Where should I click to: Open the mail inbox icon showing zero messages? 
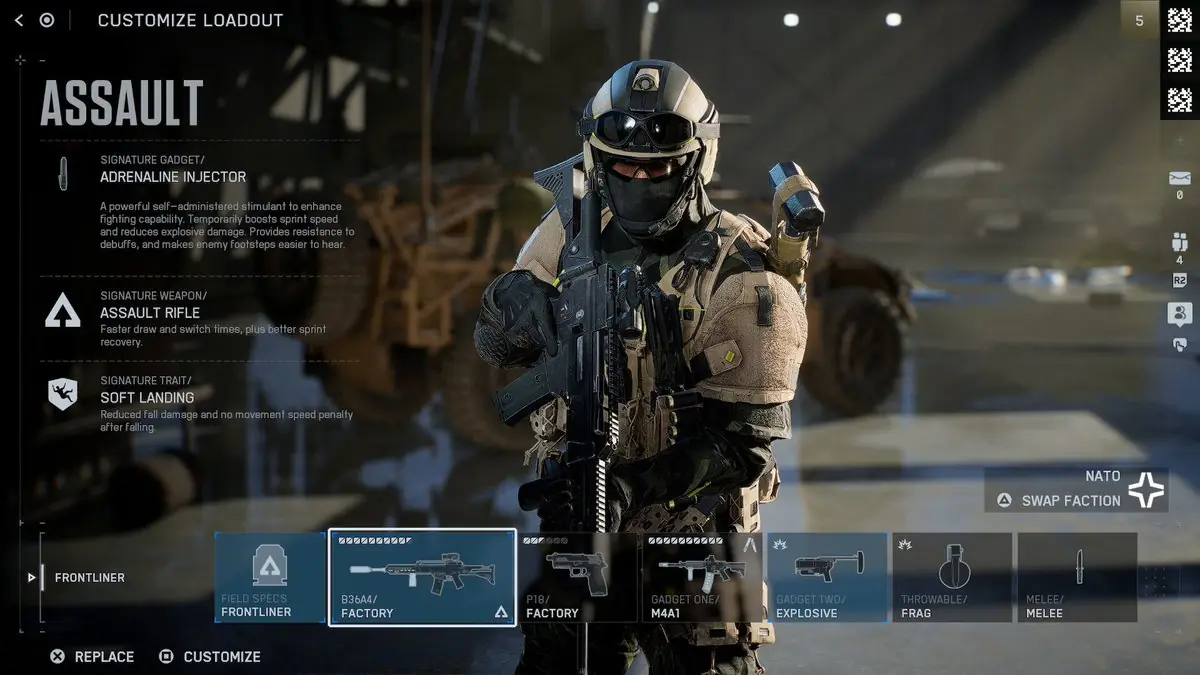tap(1178, 180)
